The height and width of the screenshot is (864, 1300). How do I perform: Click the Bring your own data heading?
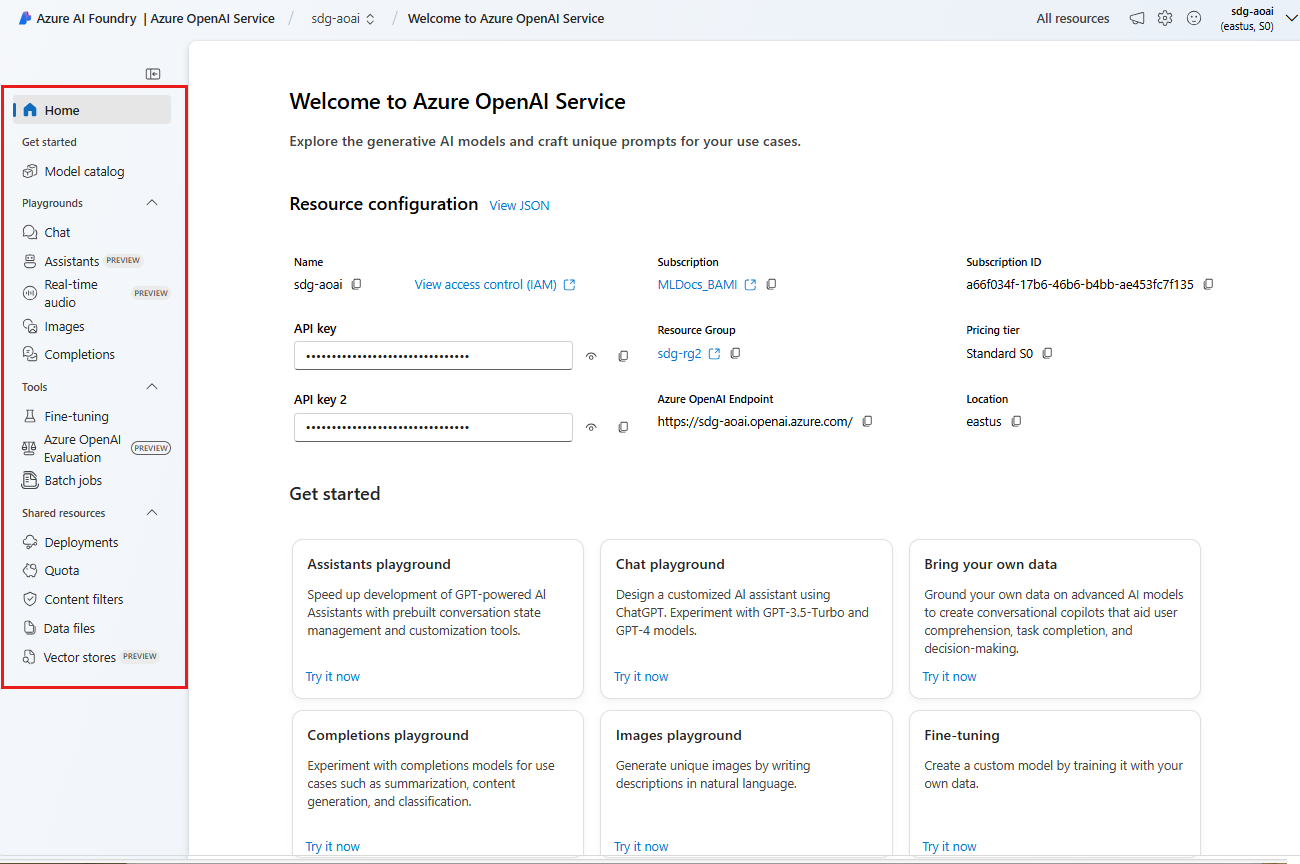click(x=990, y=564)
